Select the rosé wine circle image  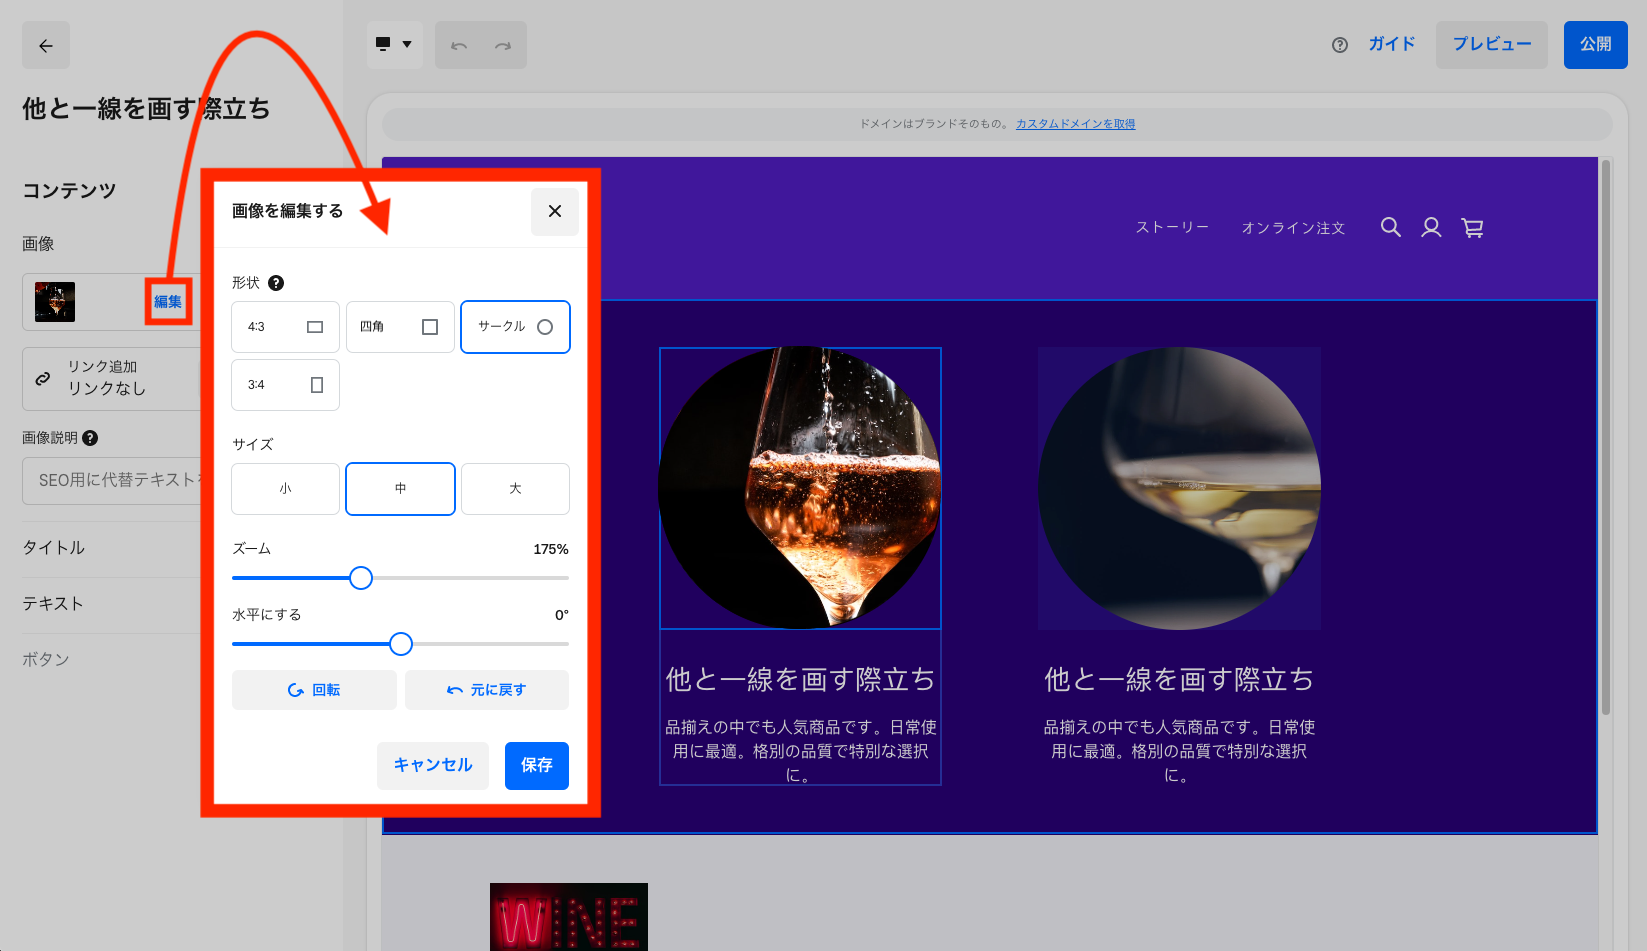pos(800,488)
